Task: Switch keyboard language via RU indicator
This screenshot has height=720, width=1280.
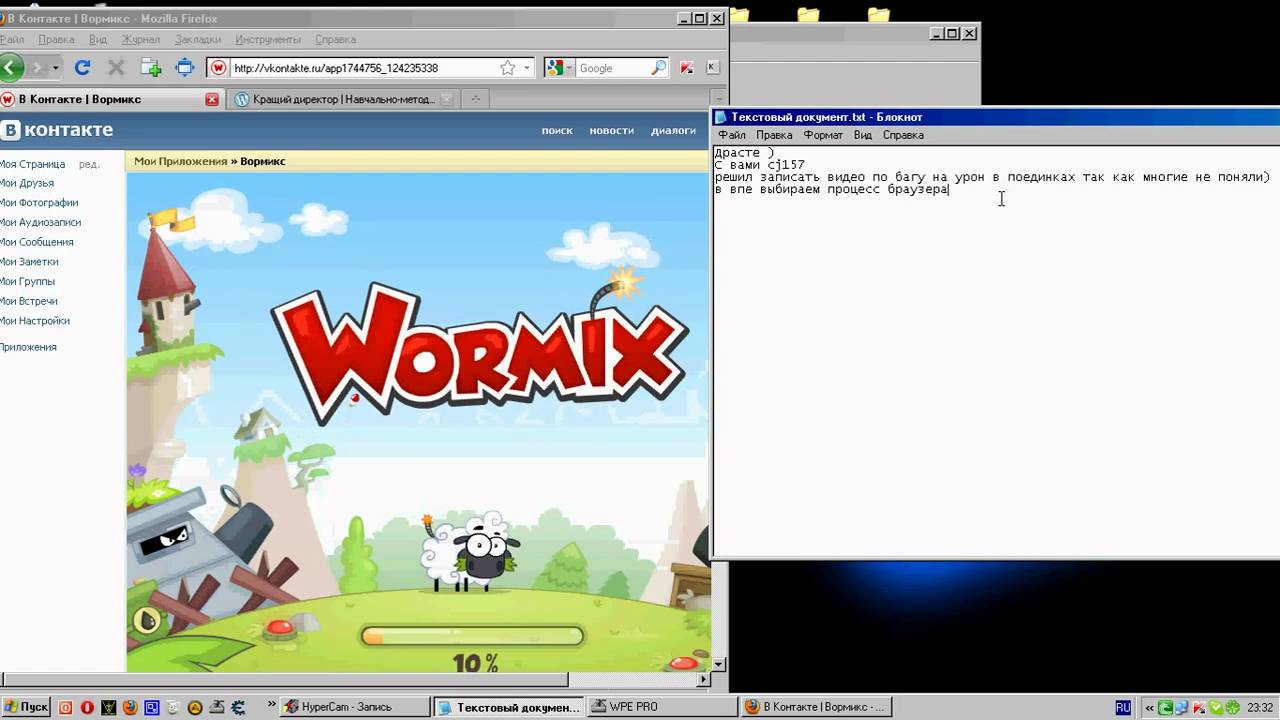Action: click(x=1123, y=707)
